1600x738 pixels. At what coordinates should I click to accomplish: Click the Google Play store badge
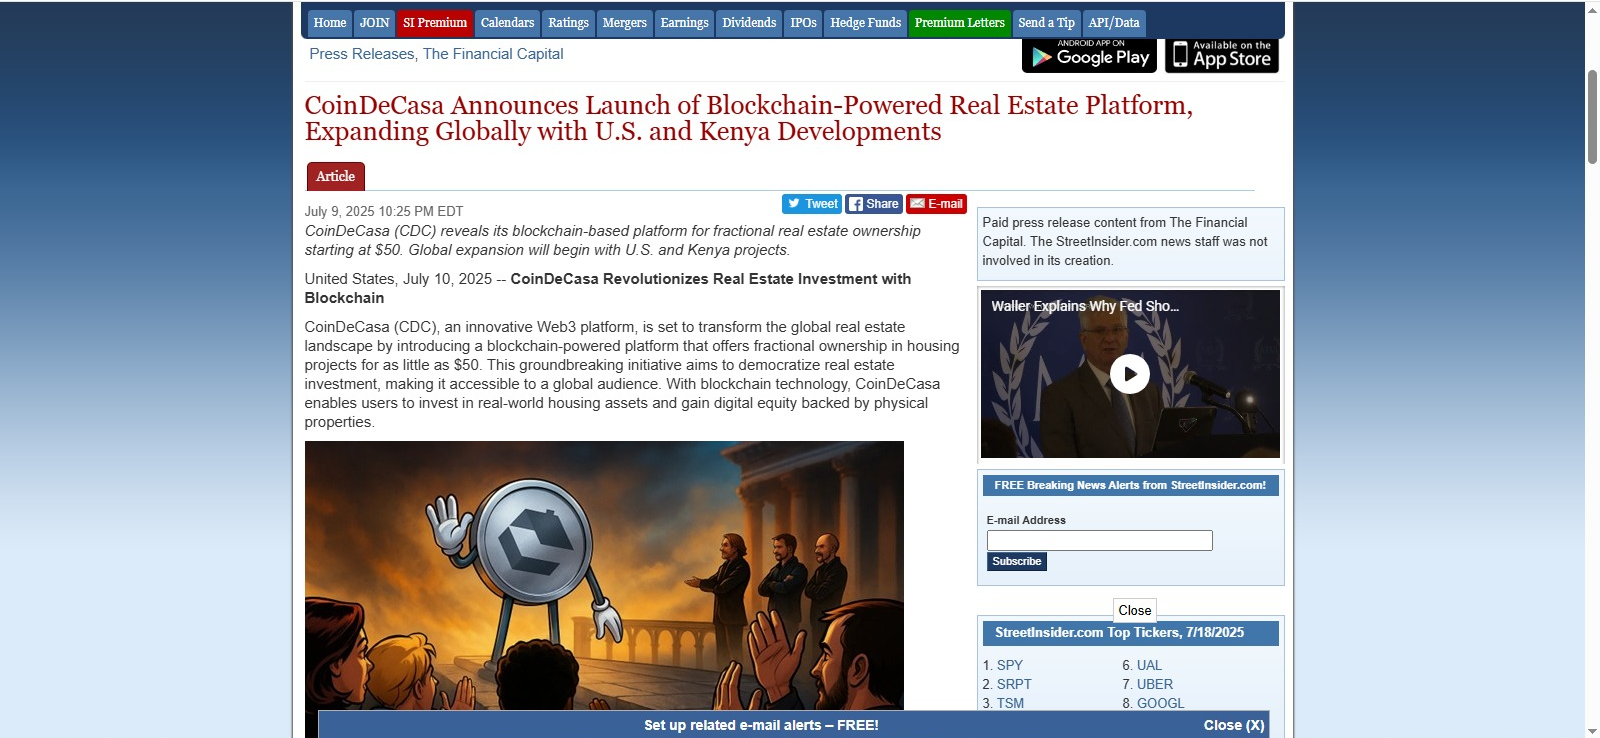pos(1088,56)
